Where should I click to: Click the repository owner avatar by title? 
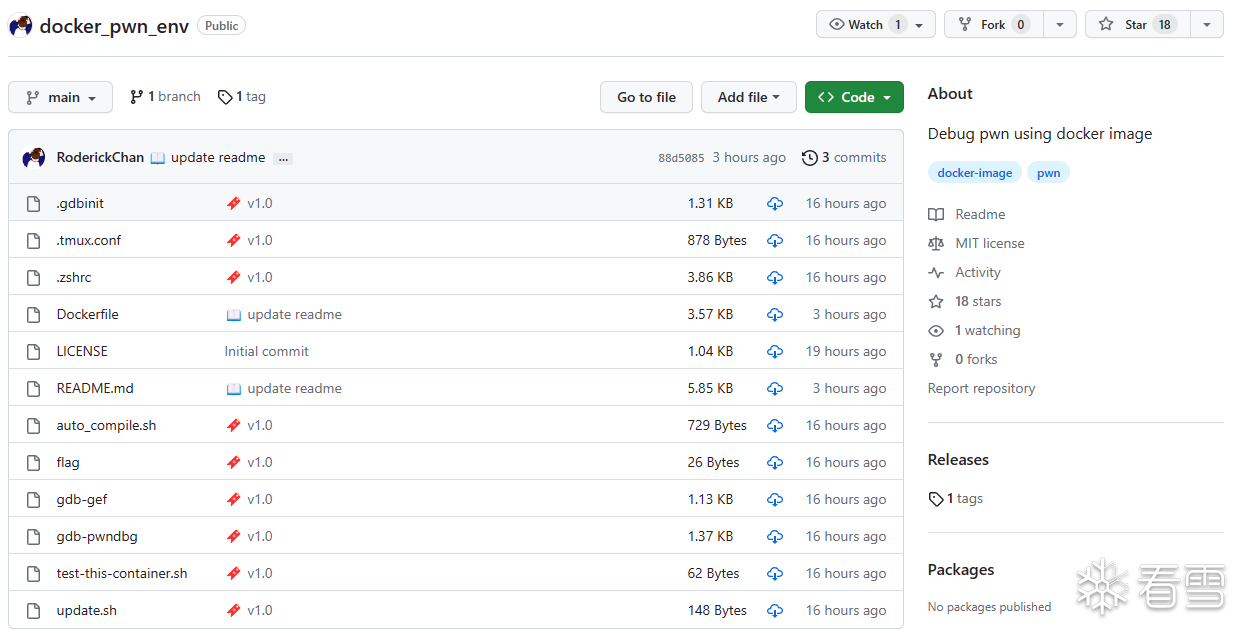coord(21,26)
